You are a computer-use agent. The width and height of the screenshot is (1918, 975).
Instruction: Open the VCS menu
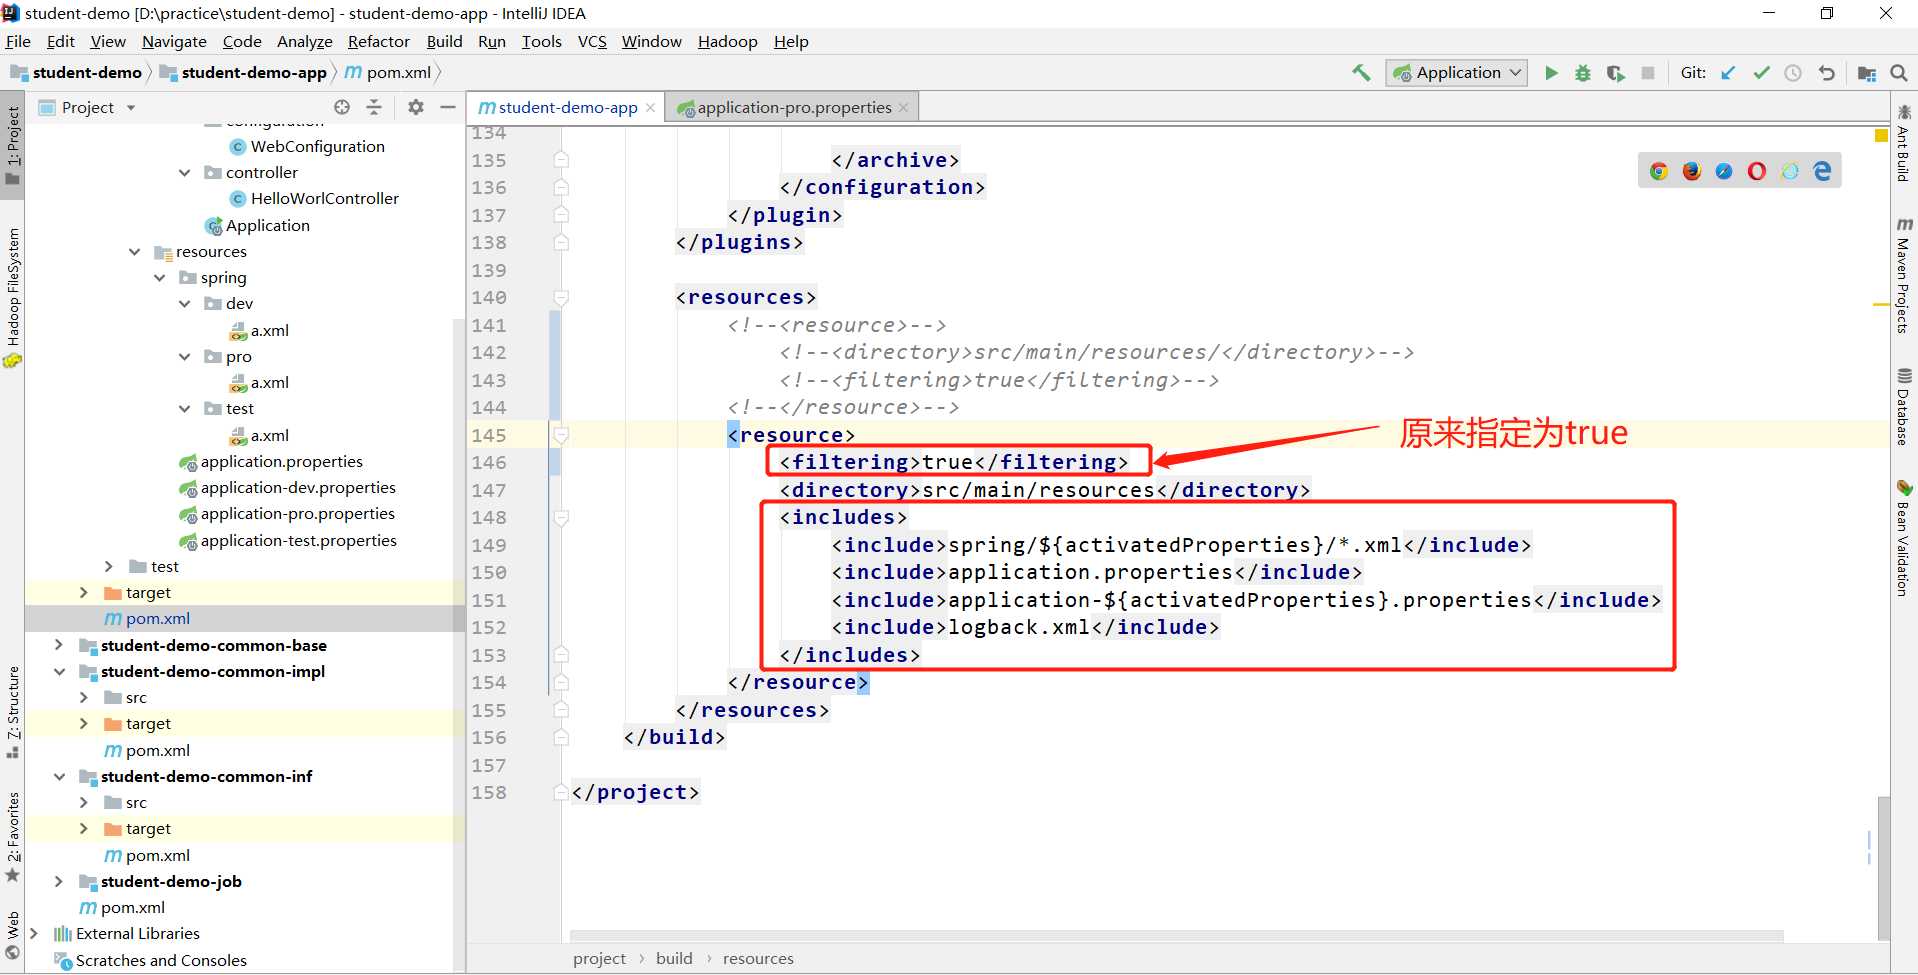tap(592, 42)
